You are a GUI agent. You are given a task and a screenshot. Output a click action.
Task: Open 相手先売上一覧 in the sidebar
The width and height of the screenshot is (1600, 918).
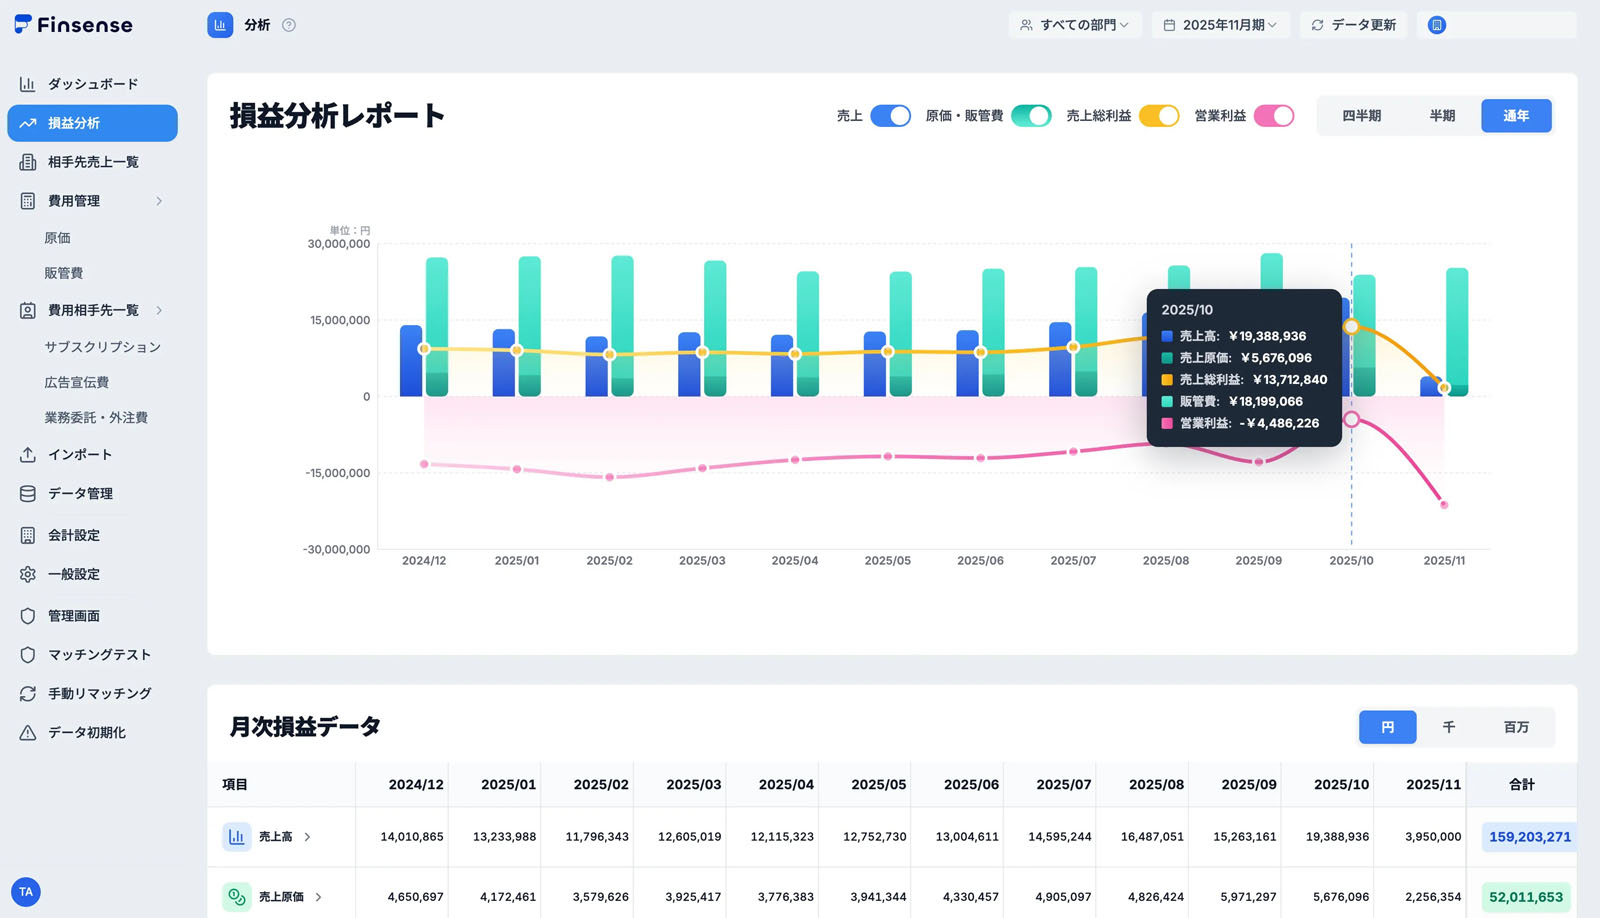[x=92, y=162]
